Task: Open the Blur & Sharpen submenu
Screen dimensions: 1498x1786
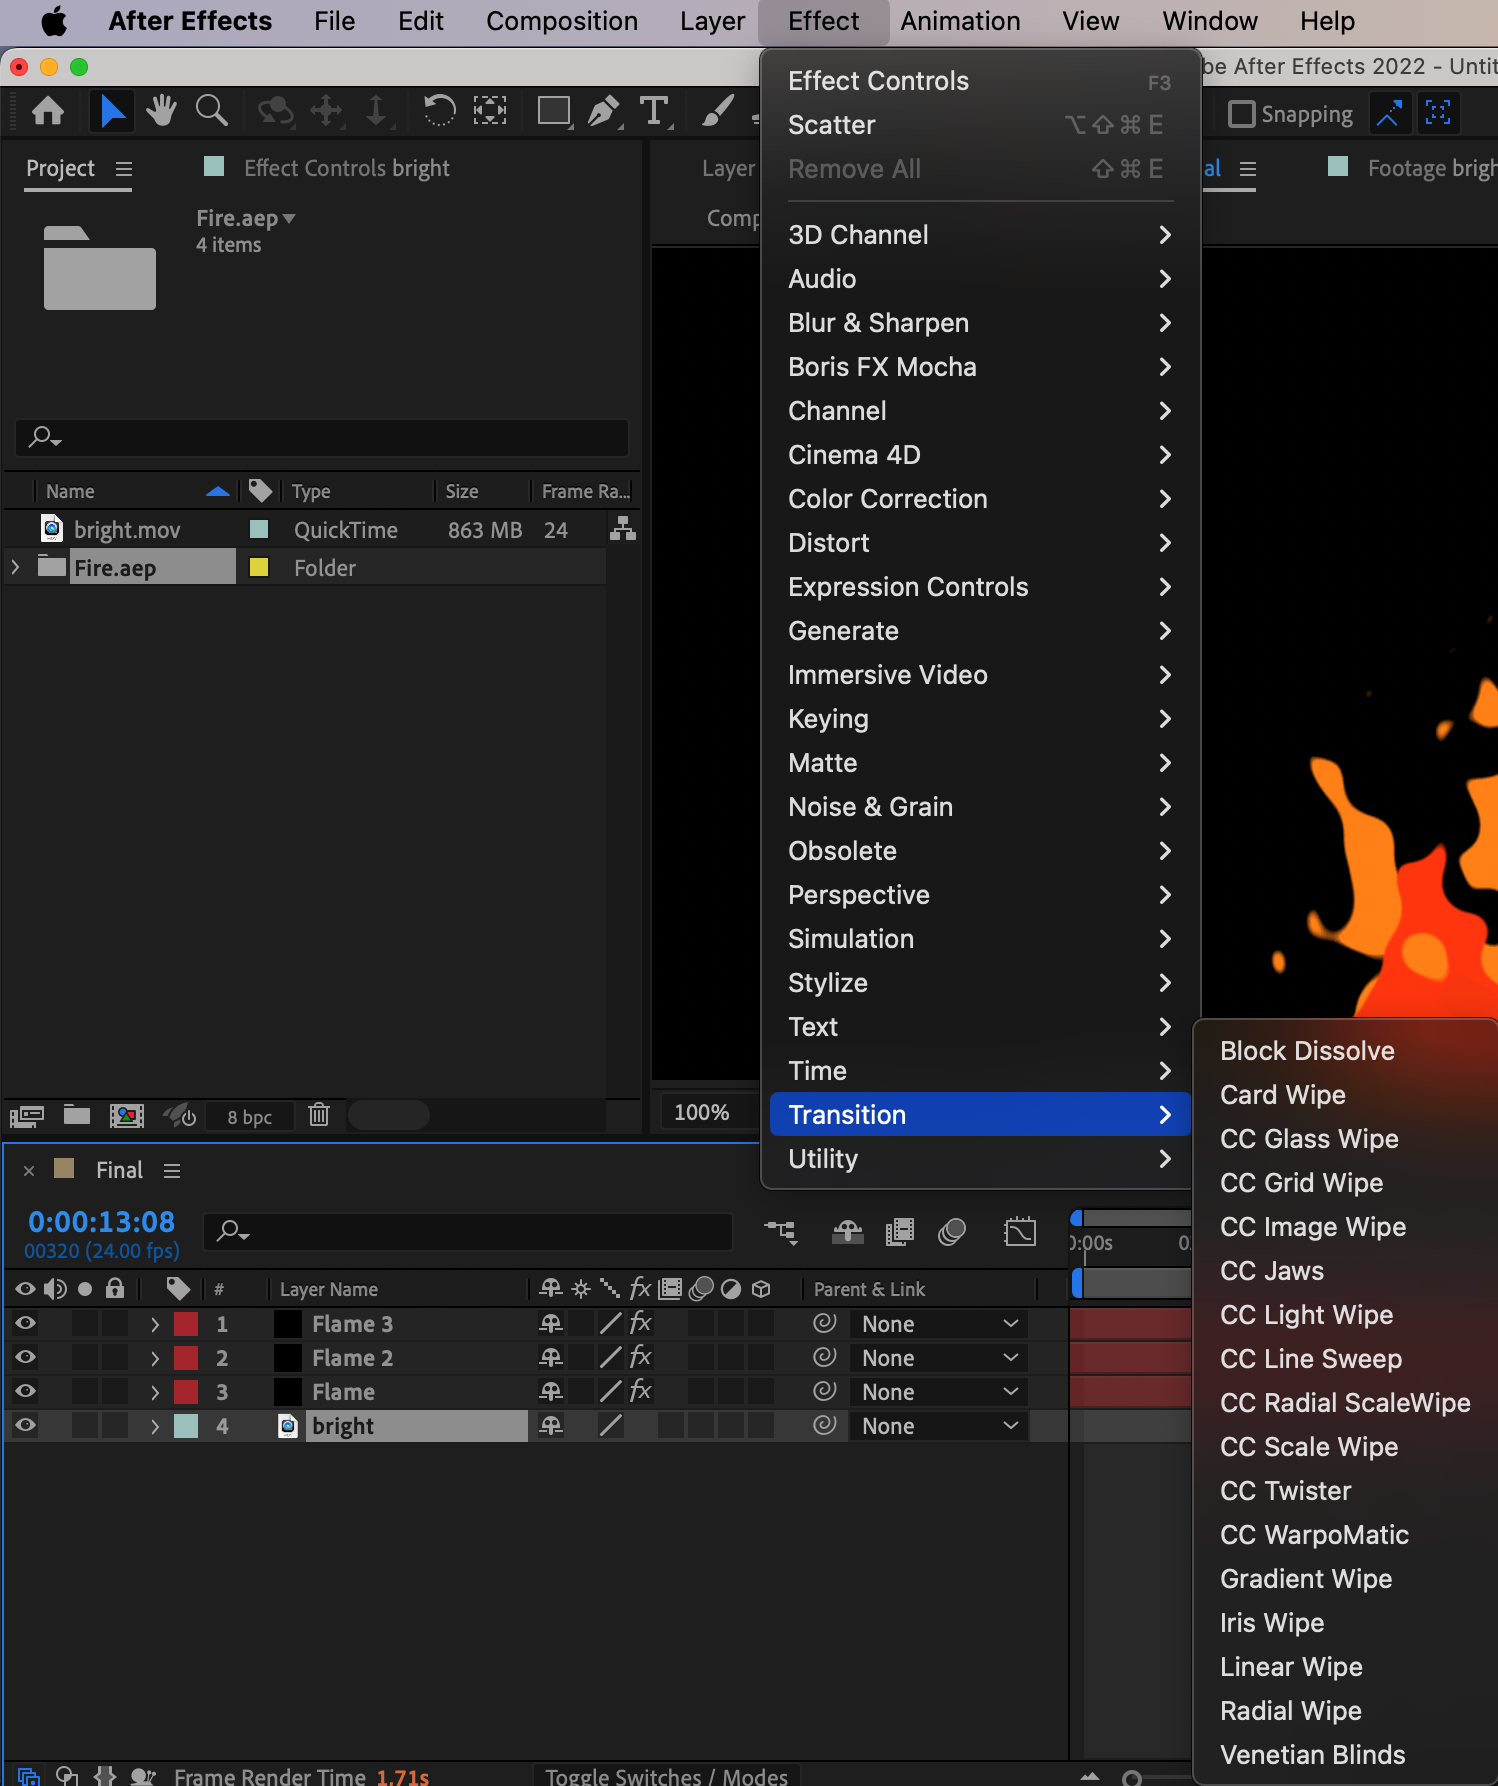Action: pyautogui.click(x=878, y=323)
